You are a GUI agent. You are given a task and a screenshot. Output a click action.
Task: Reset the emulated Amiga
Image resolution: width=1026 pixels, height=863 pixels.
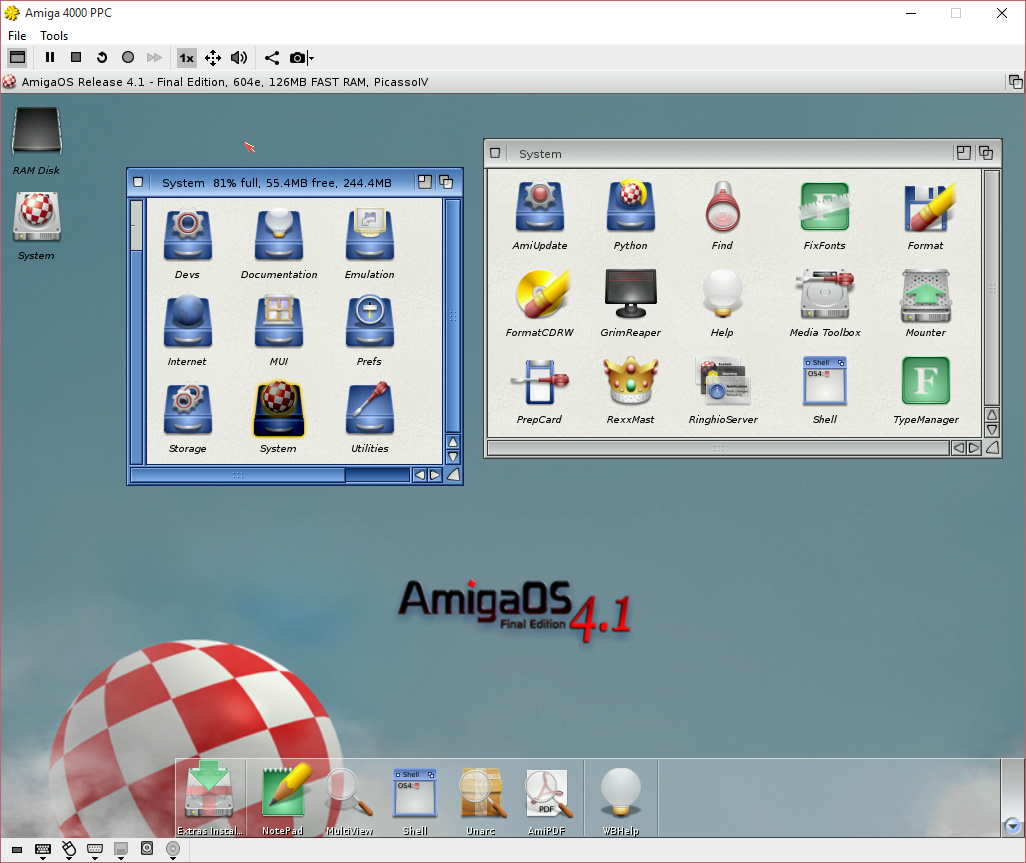101,58
